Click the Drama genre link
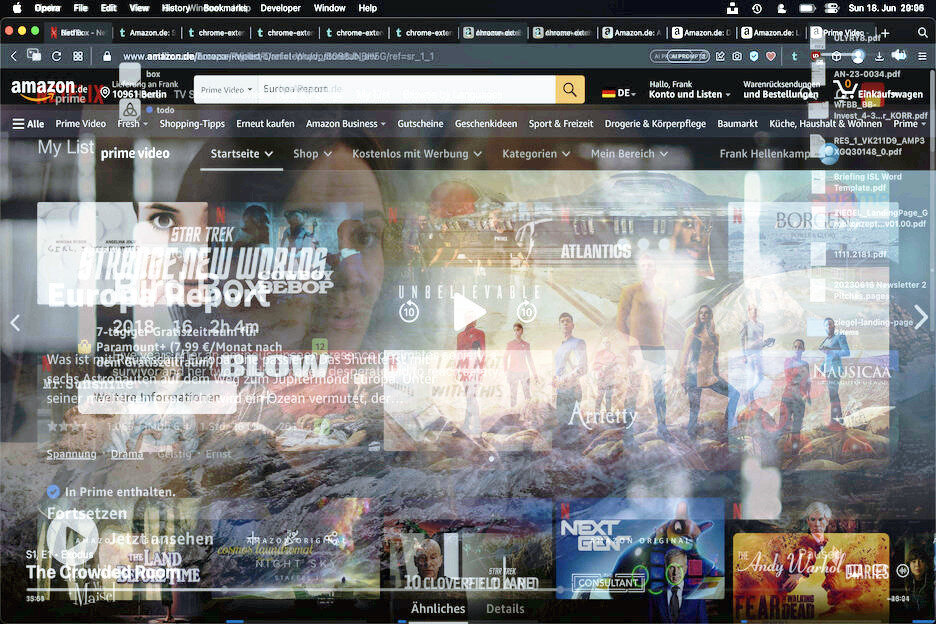Image resolution: width=936 pixels, height=624 pixels. click(x=127, y=454)
